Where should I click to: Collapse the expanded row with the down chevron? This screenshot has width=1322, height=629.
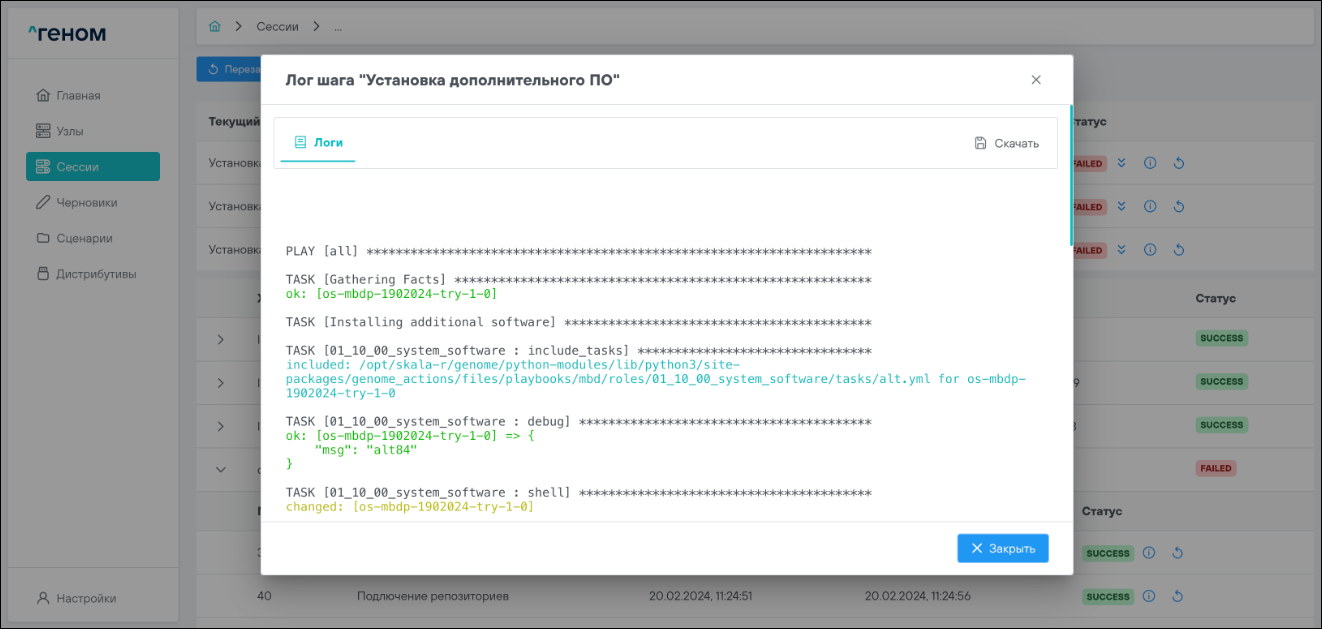click(221, 469)
